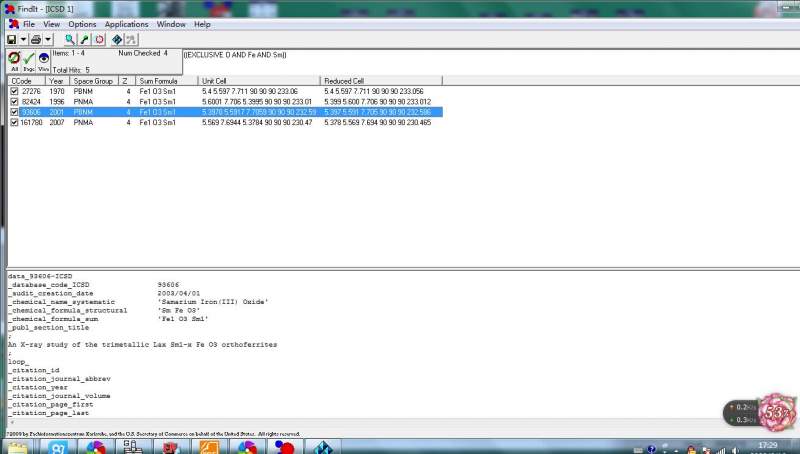Open the first colorful pinwheel taskbar app
The width and height of the screenshot is (800, 454).
(x=95, y=447)
